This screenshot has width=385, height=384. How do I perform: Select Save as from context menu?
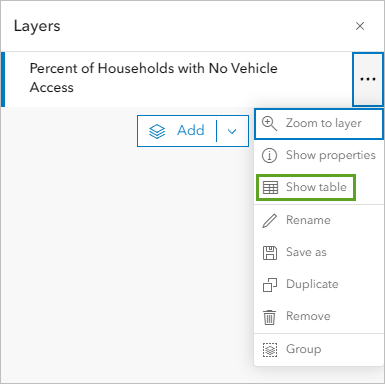pos(319,252)
